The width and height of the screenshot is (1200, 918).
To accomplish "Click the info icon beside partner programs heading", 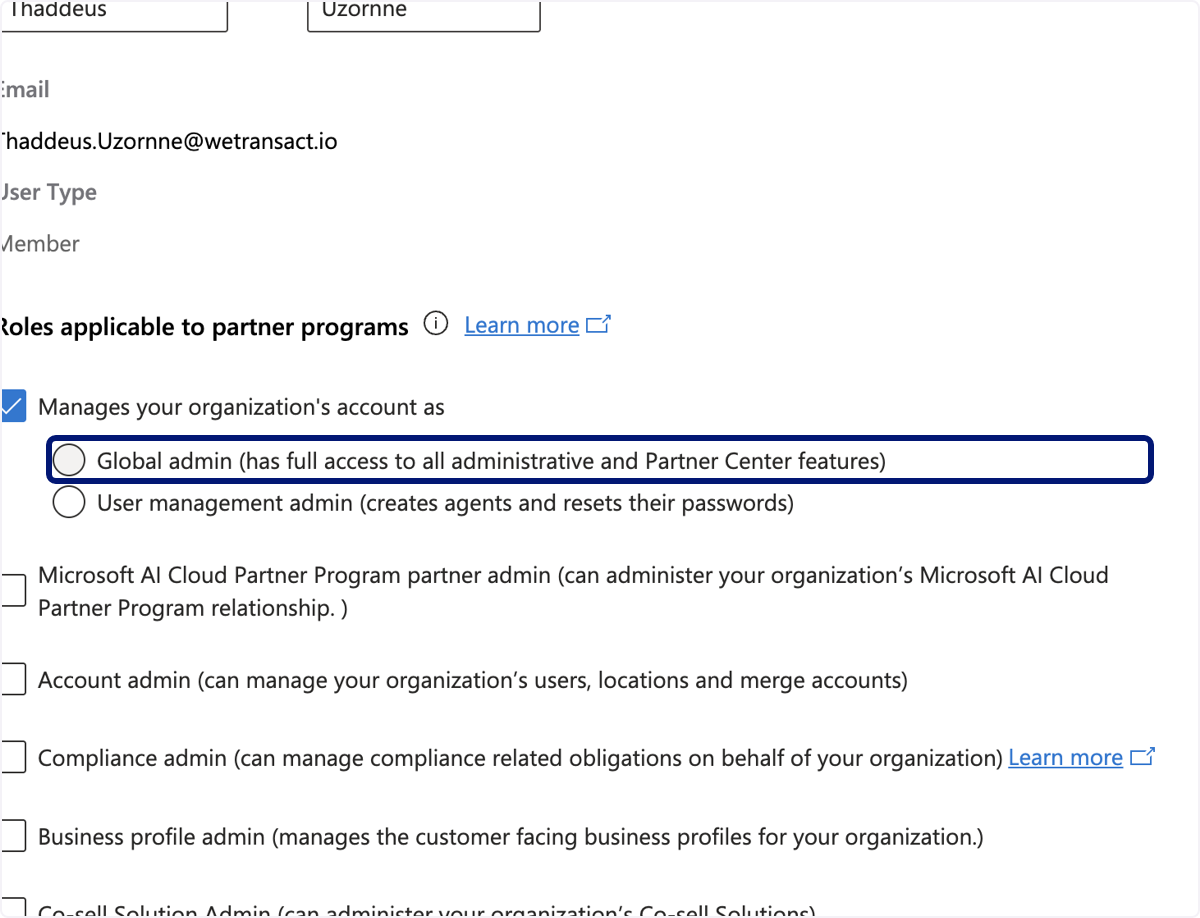I will click(436, 324).
